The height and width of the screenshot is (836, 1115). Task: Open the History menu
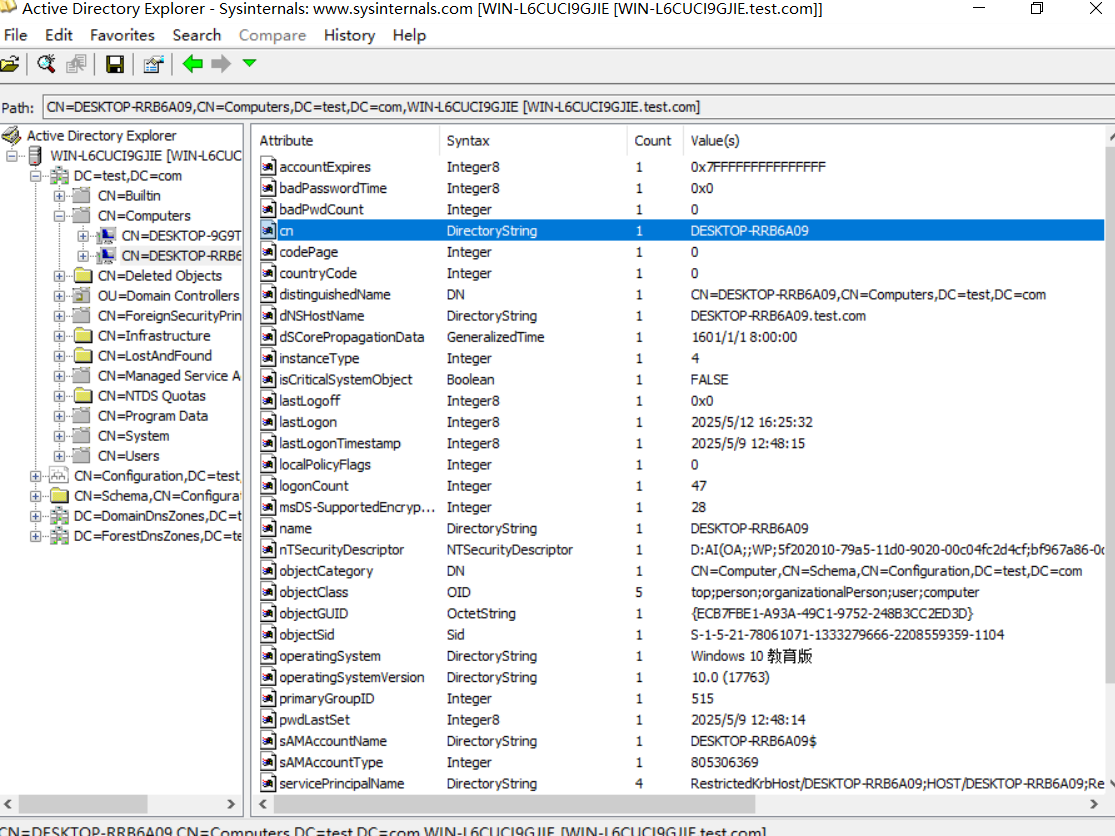click(x=349, y=35)
